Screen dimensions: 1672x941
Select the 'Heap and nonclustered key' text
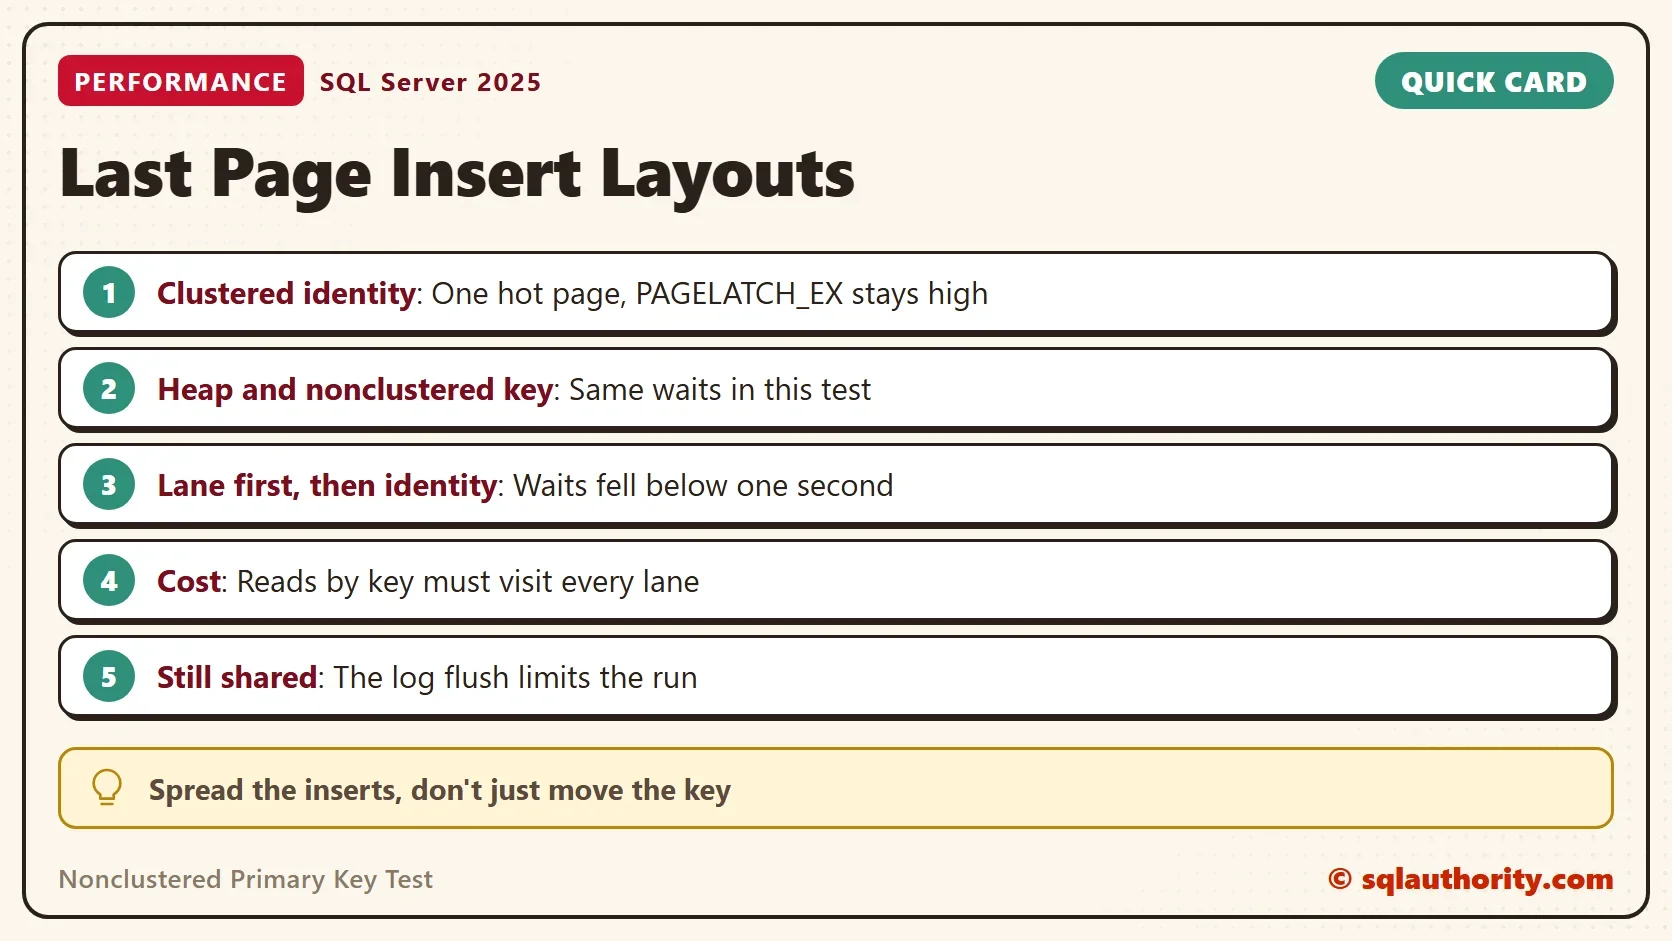[x=355, y=389]
